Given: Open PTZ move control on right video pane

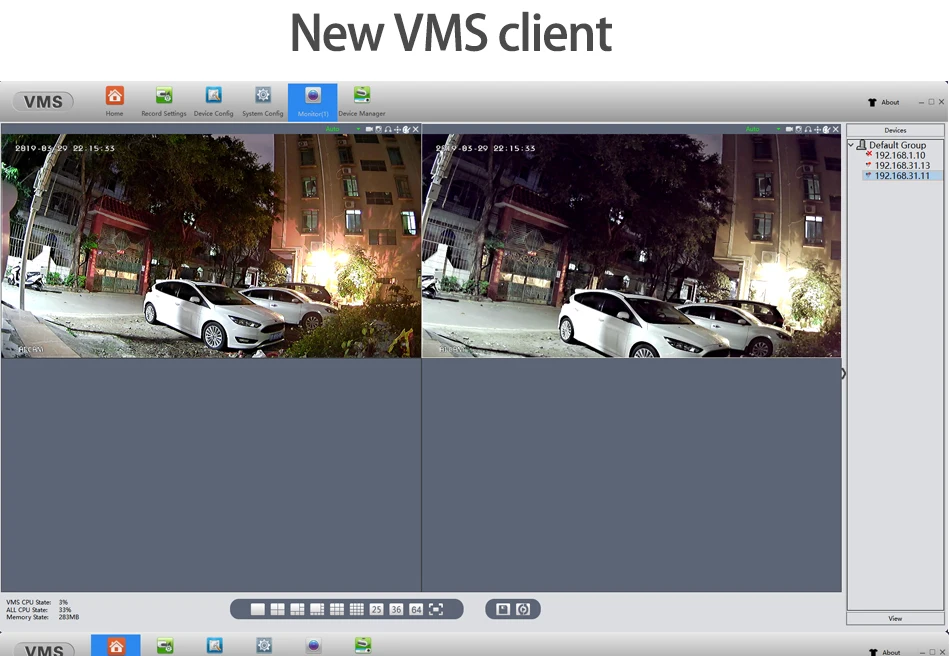Looking at the screenshot, I should pyautogui.click(x=817, y=129).
